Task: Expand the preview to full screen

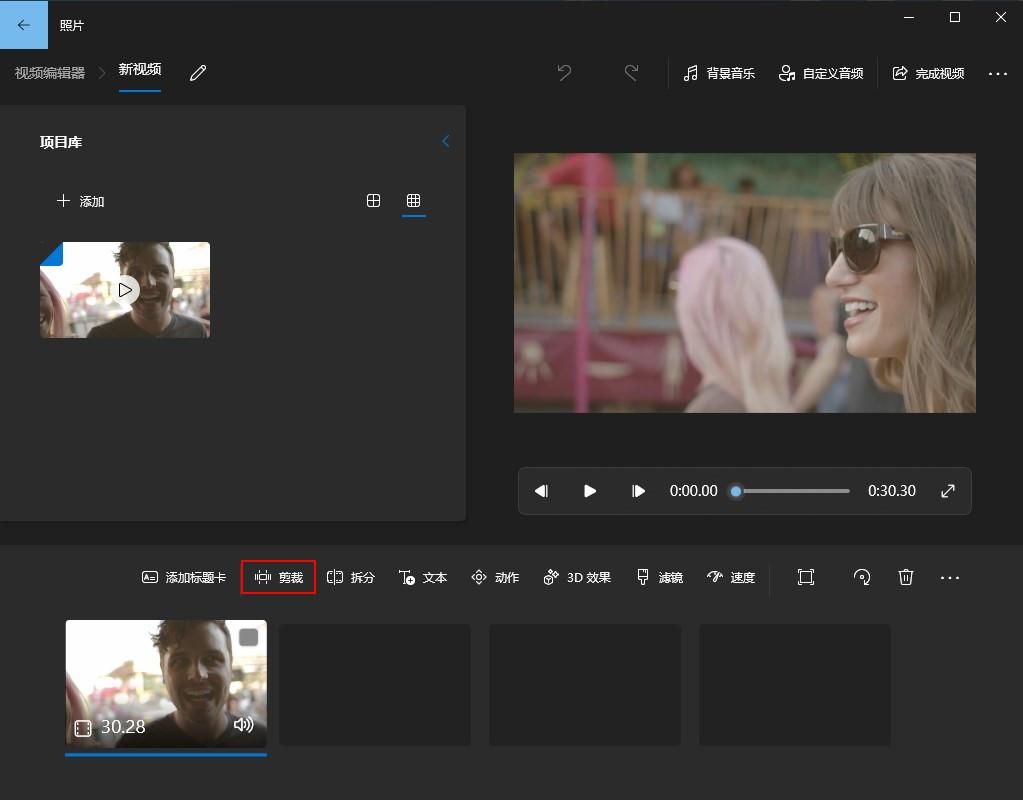Action: (x=948, y=491)
